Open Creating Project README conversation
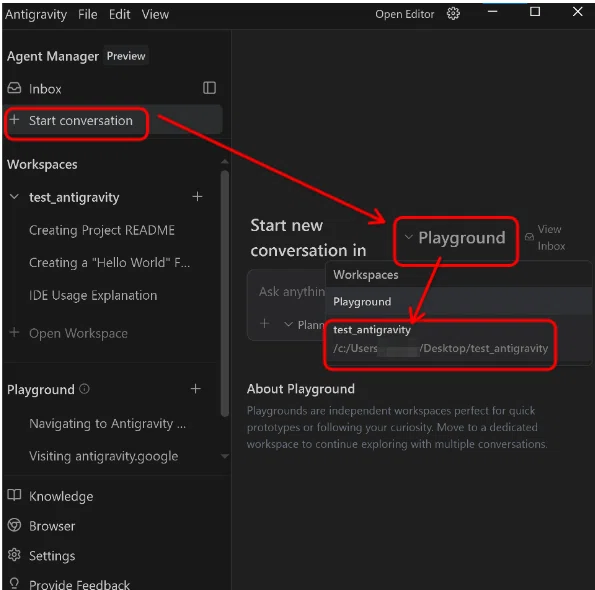The width and height of the screenshot is (595, 590). click(102, 230)
